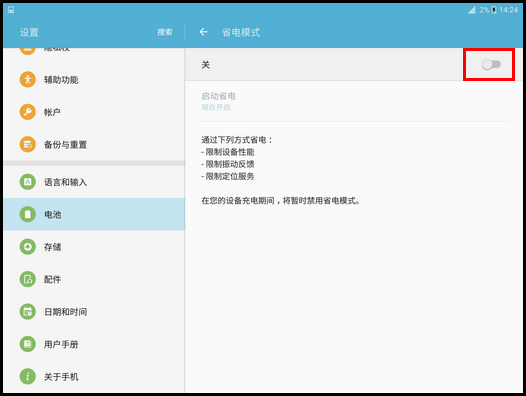
Task: Click the 配件 accessories icon
Action: 28,279
